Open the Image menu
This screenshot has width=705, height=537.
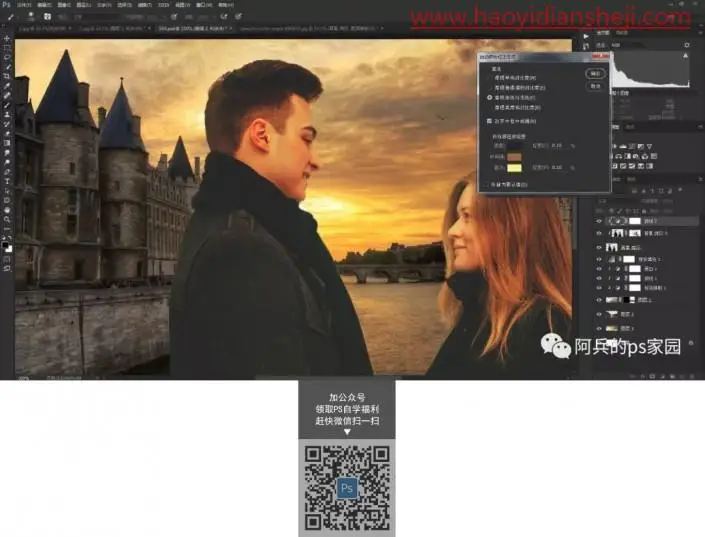pos(64,5)
